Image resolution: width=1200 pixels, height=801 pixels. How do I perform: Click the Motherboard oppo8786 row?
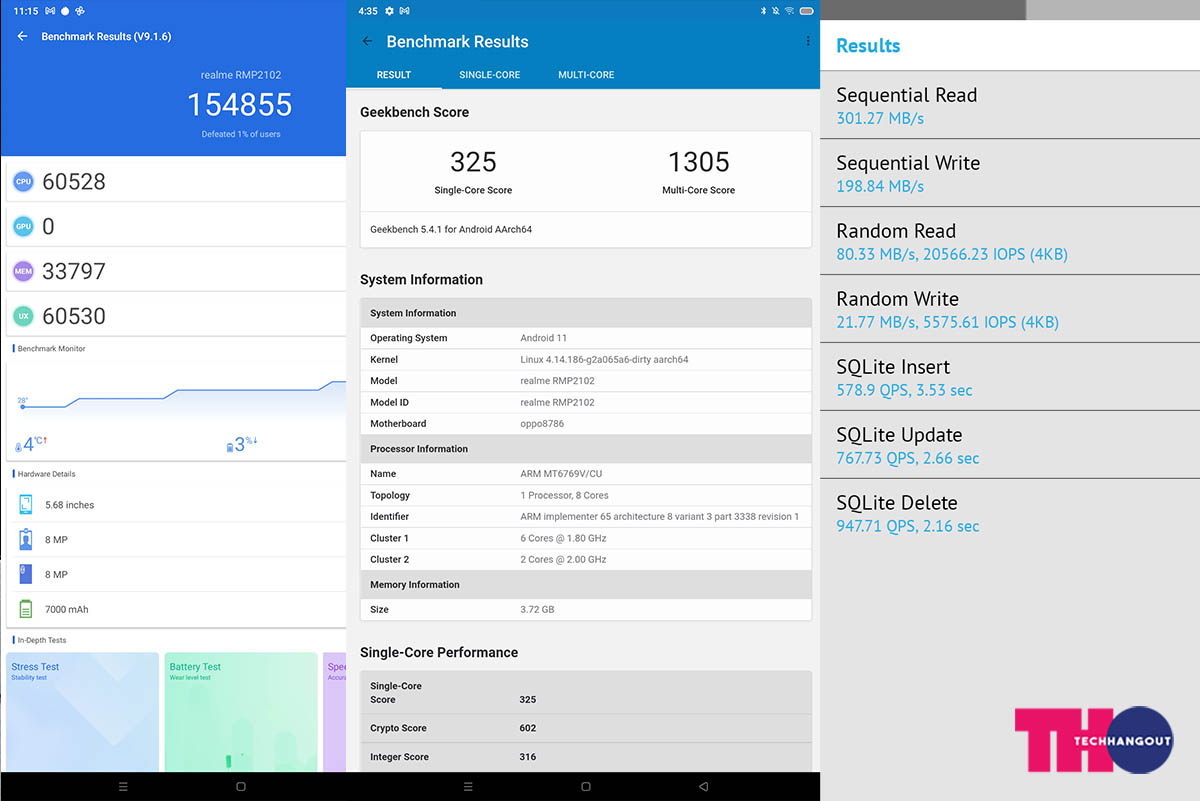[x=586, y=423]
